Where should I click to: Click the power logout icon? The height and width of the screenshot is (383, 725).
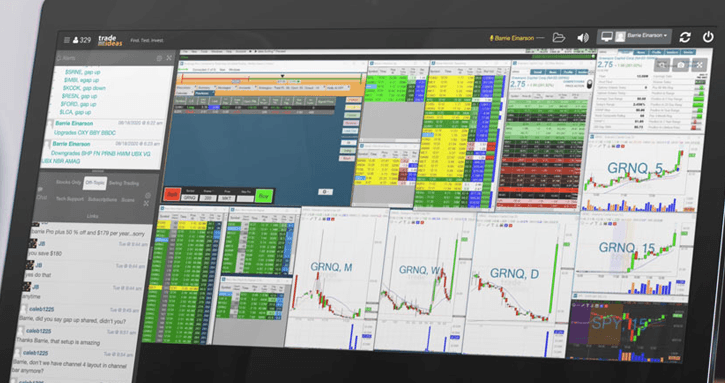click(708, 37)
